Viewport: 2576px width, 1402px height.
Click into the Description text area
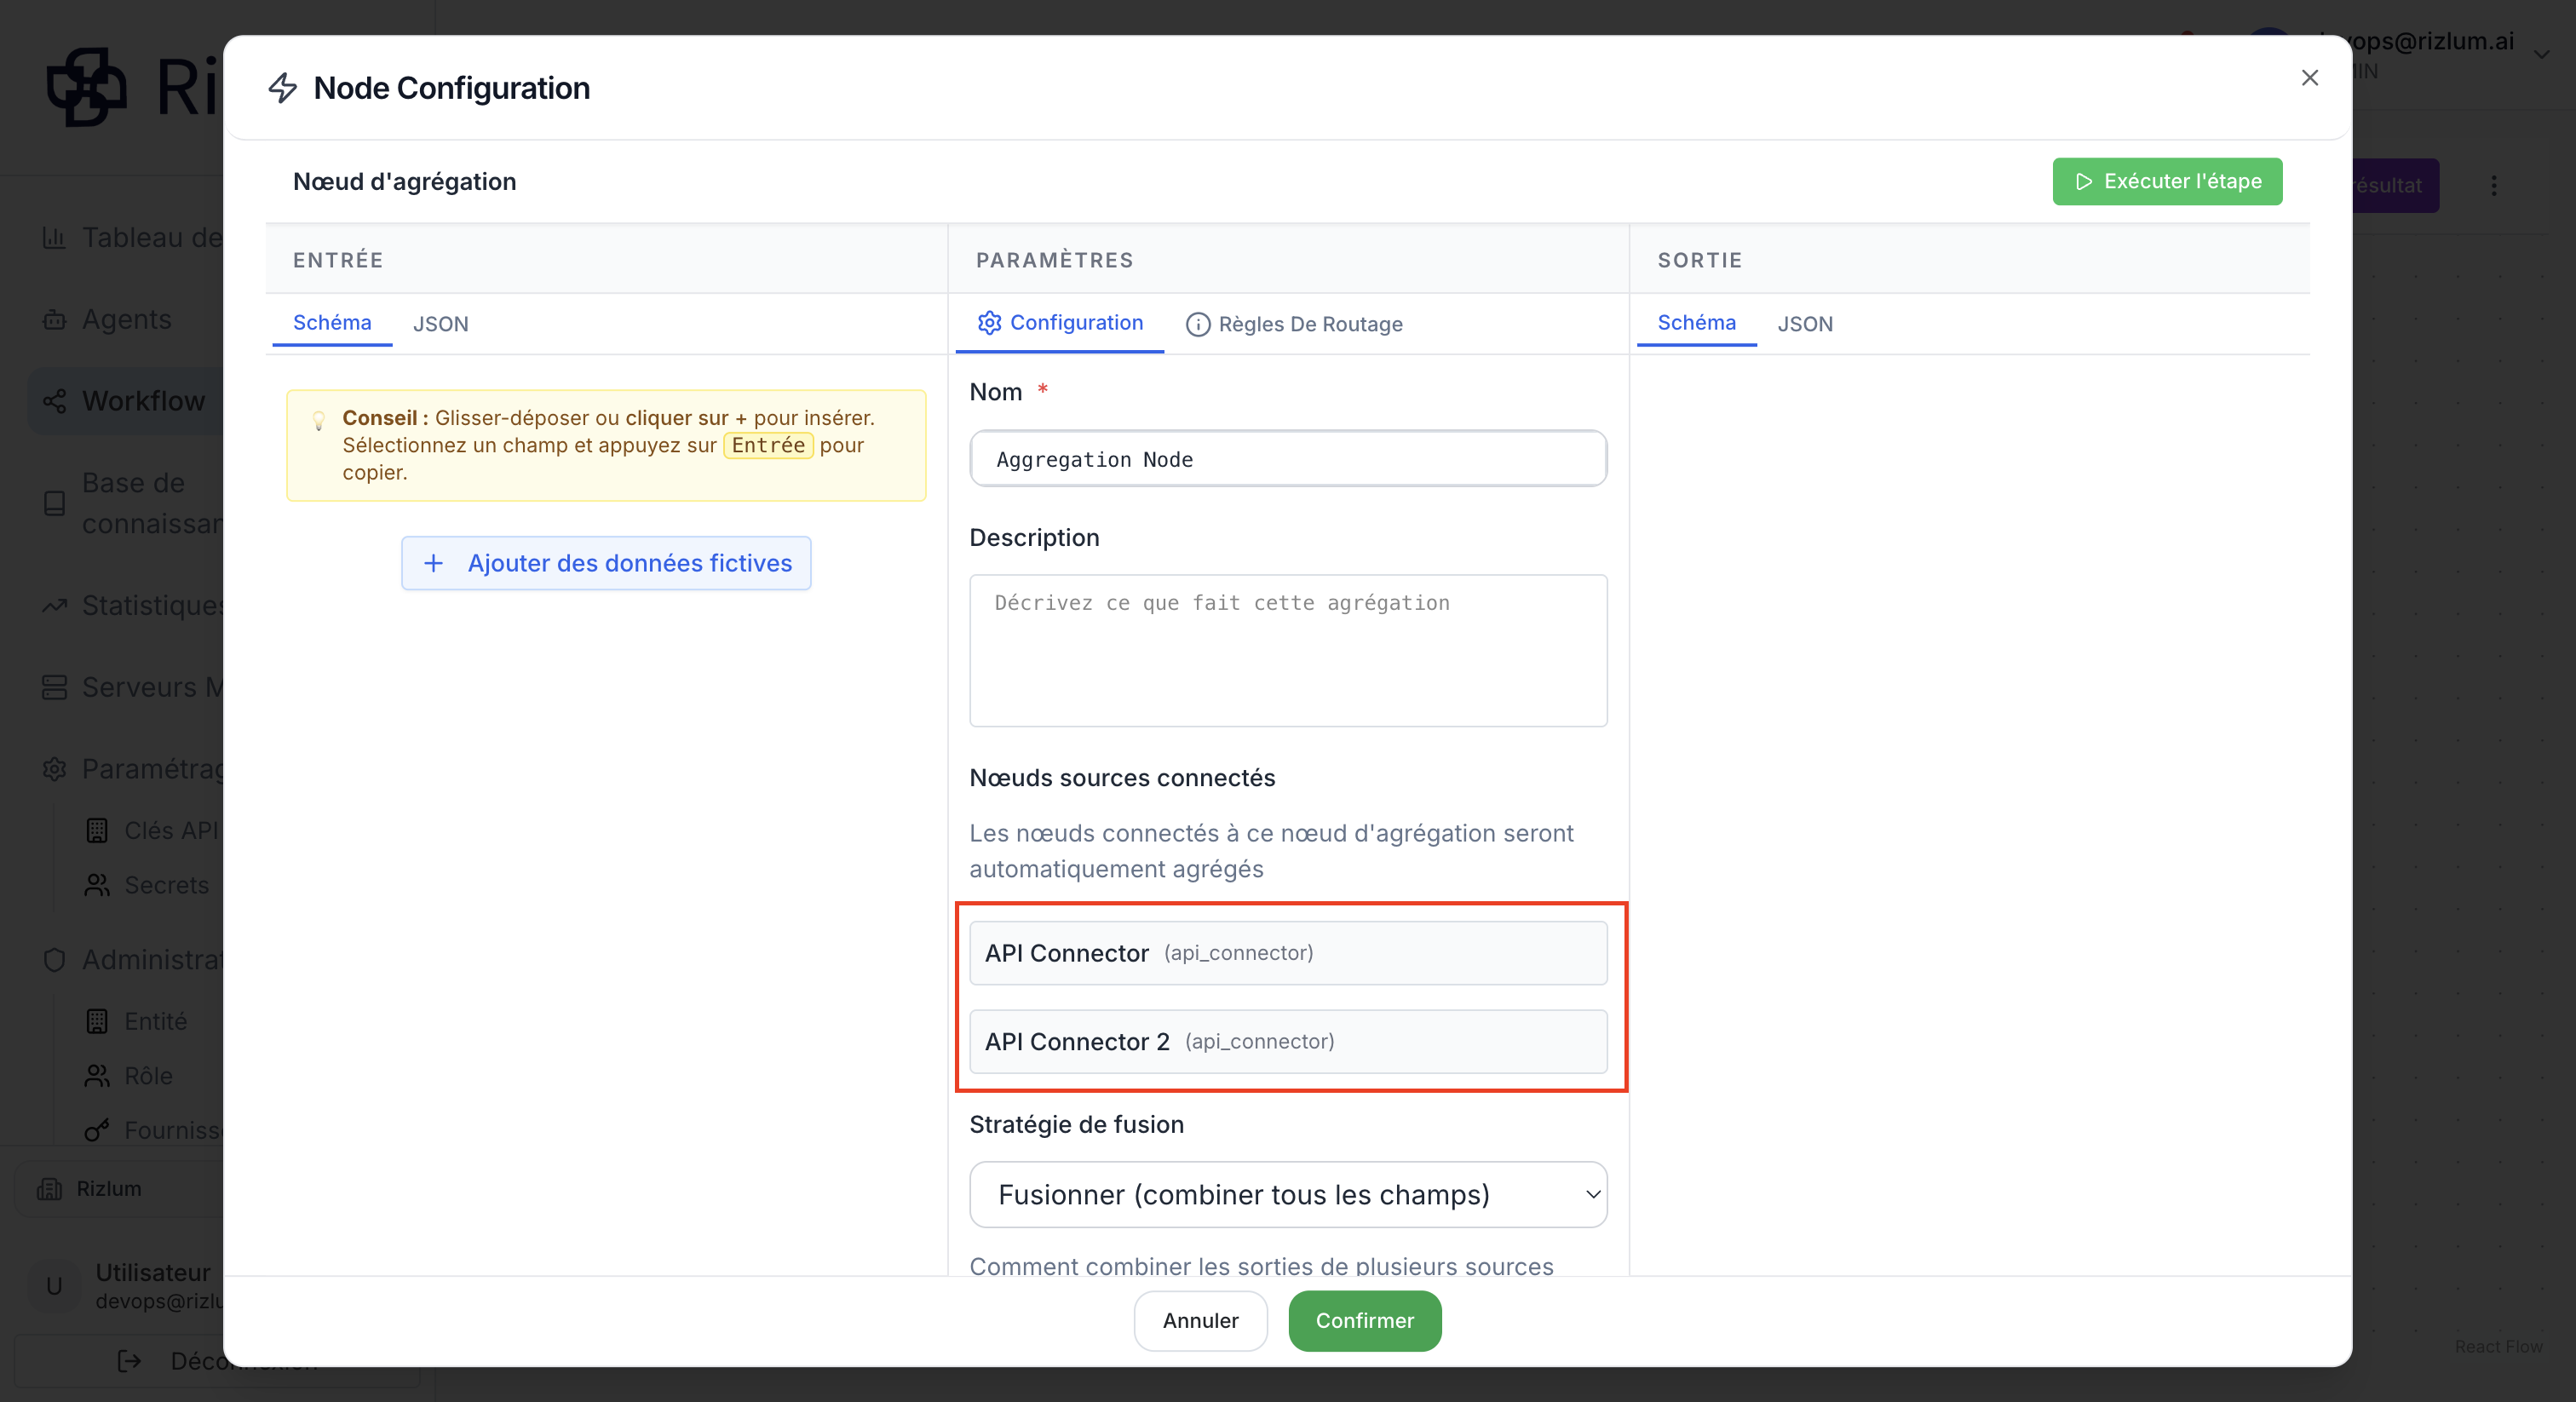pos(1288,650)
